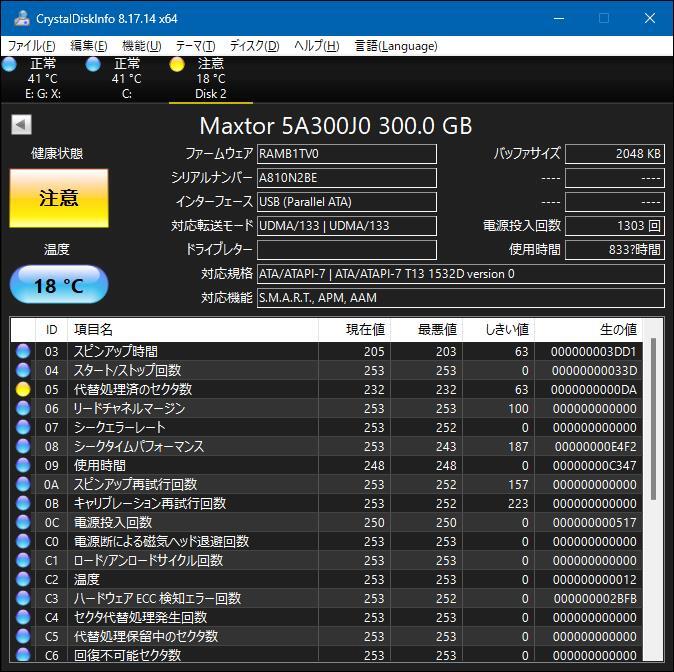Click raw value 0000000000DA
Viewport: 674px width, 672px height.
(x=594, y=390)
